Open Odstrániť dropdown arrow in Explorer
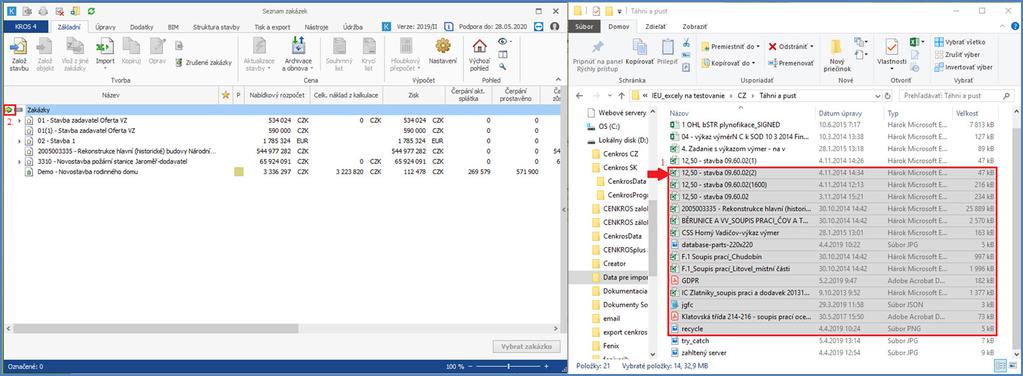1023x376 pixels. [x=812, y=46]
